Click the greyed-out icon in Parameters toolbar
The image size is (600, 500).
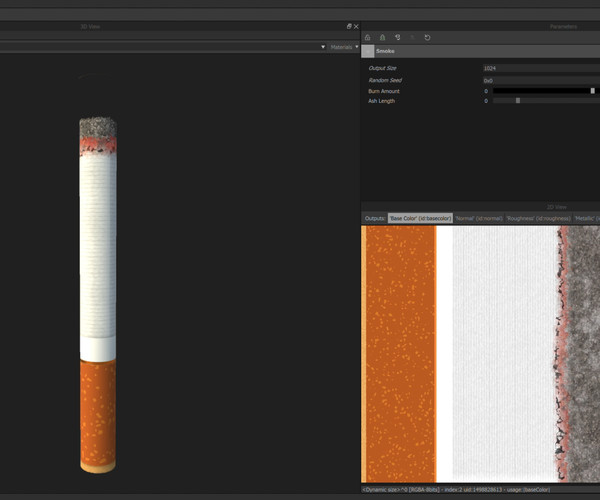[412, 37]
